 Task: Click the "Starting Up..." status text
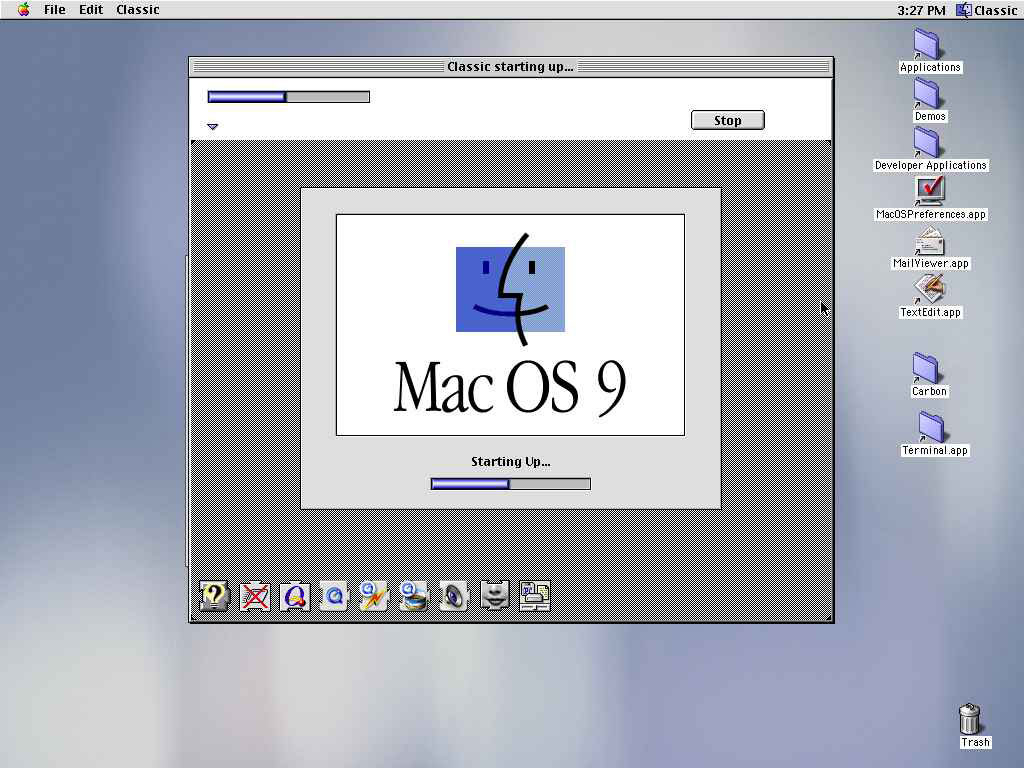[x=511, y=462]
